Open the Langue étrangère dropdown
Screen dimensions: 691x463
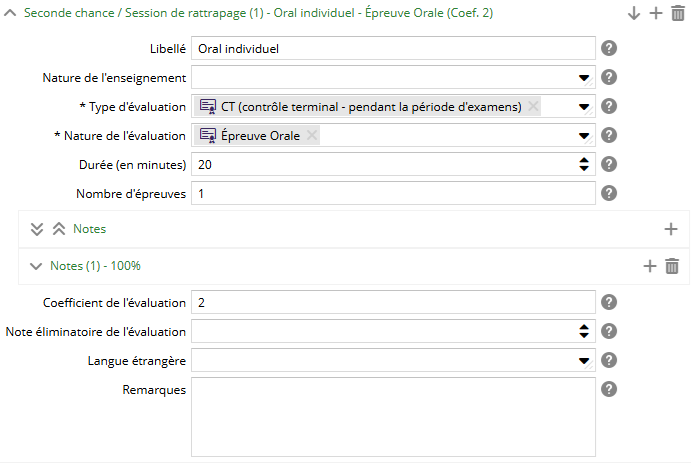(x=584, y=360)
